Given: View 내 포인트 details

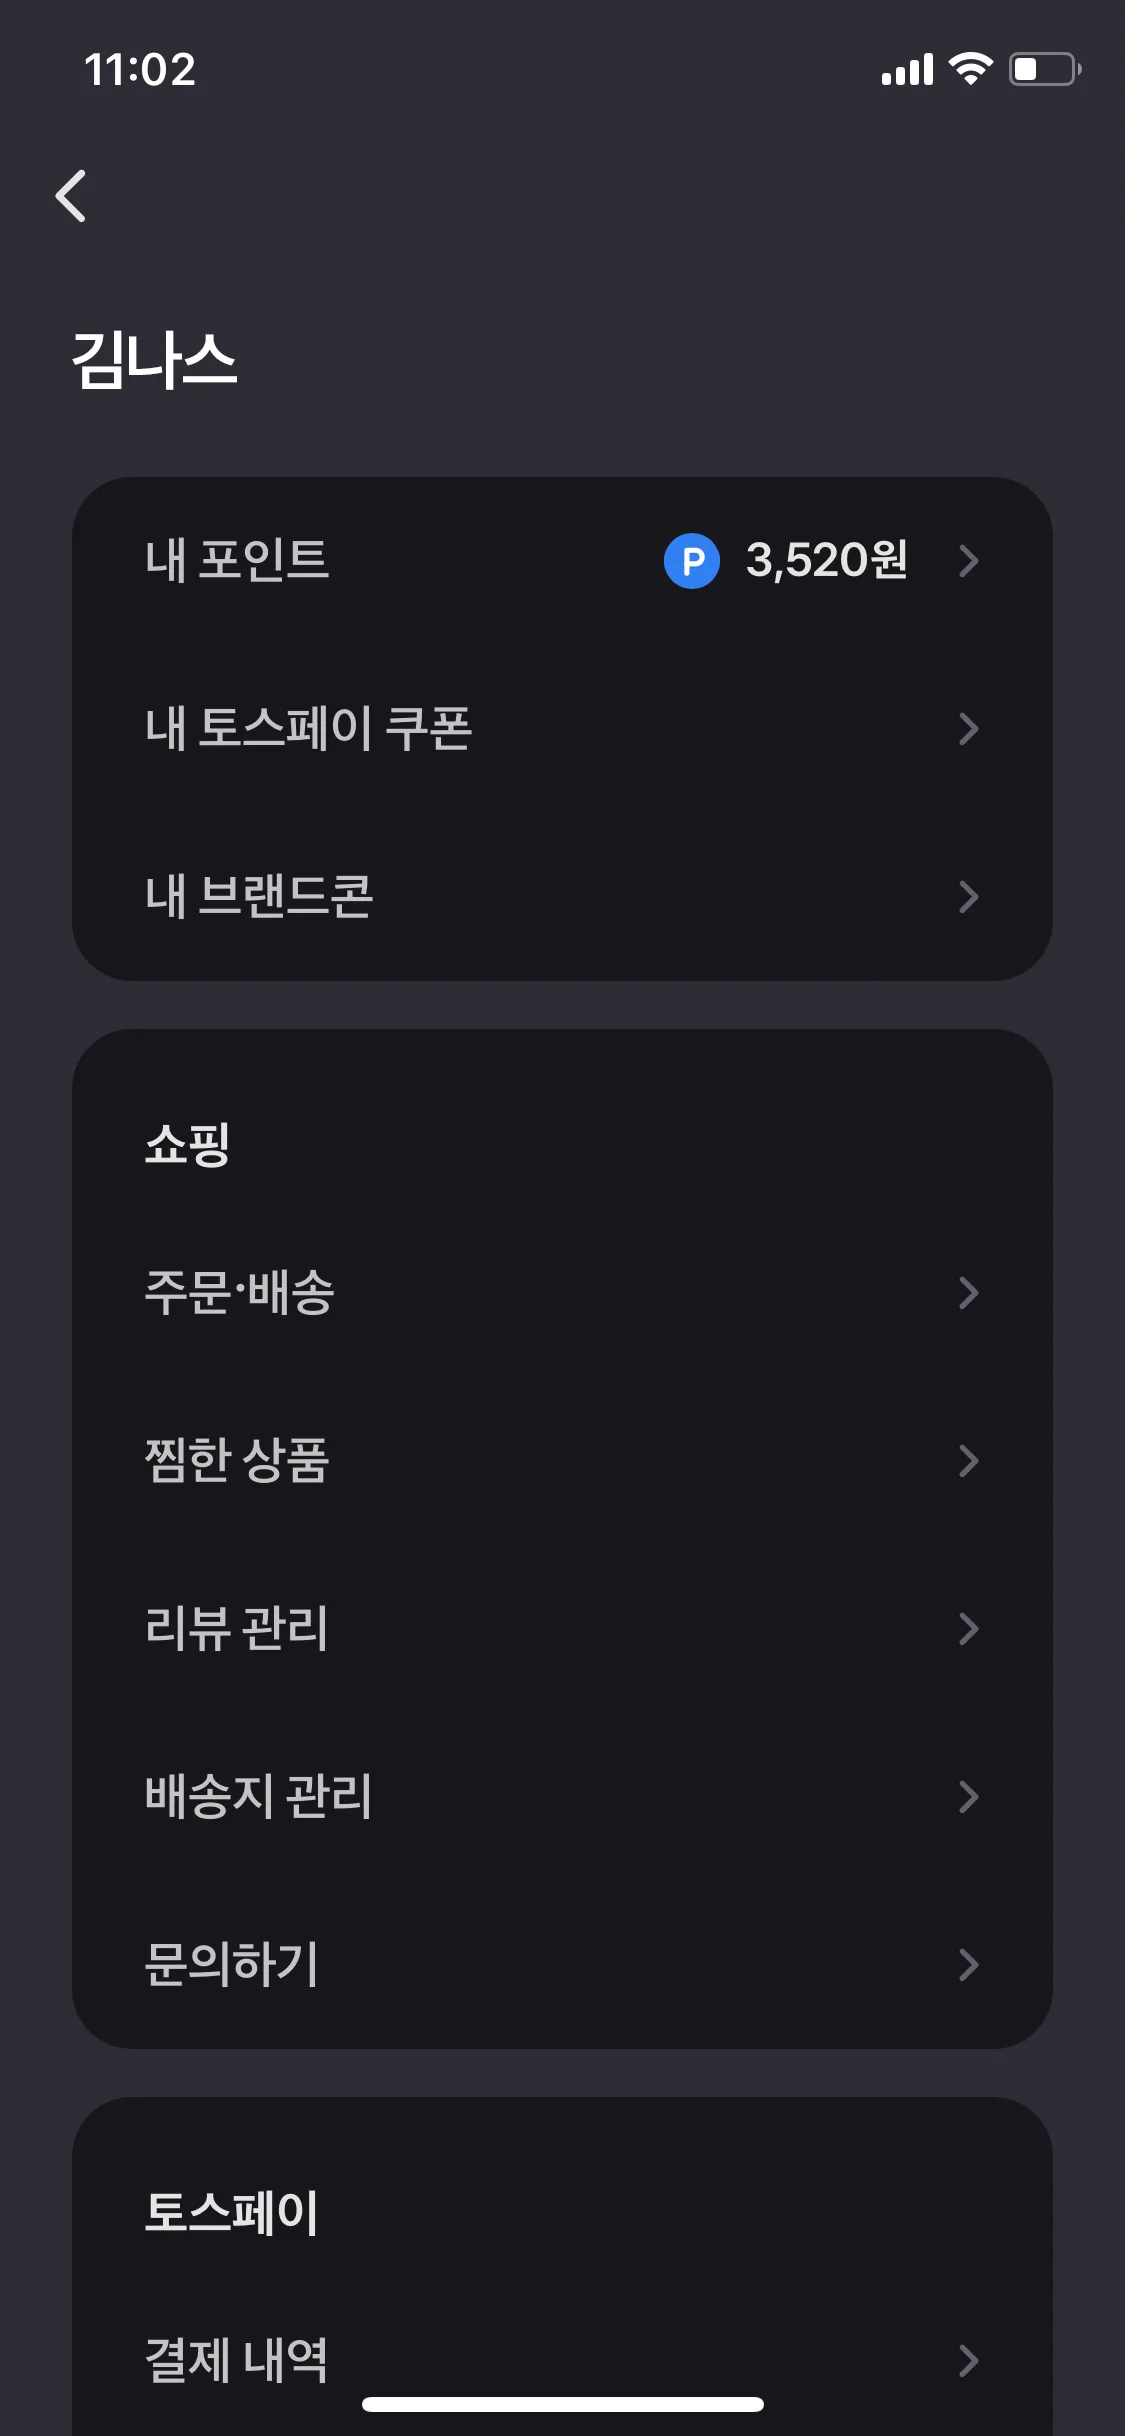Looking at the screenshot, I should coord(562,561).
